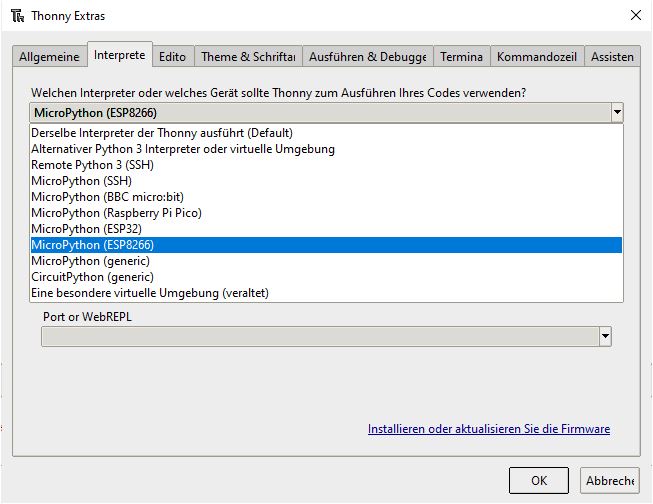Viewport: 653px width, 504px height.
Task: Select the Assistent tab
Action: [x=612, y=56]
